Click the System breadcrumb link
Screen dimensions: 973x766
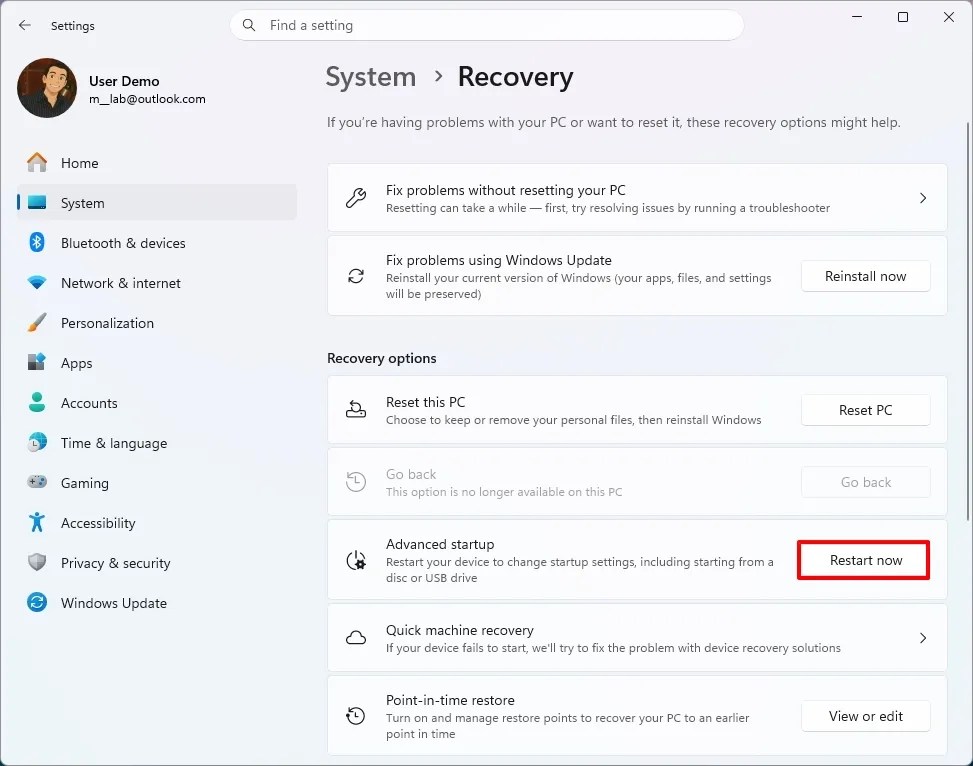pos(371,78)
